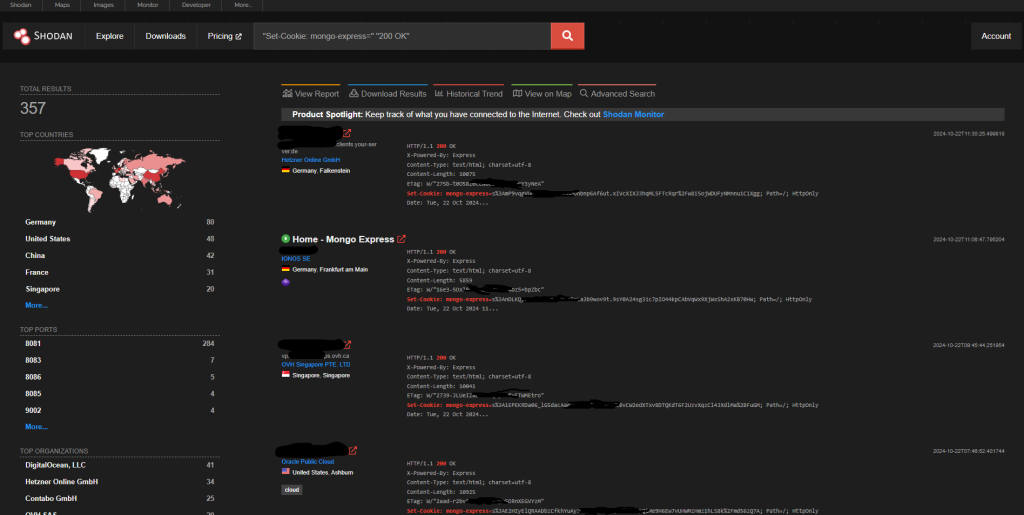Click the red search magnifier button

tap(568, 36)
